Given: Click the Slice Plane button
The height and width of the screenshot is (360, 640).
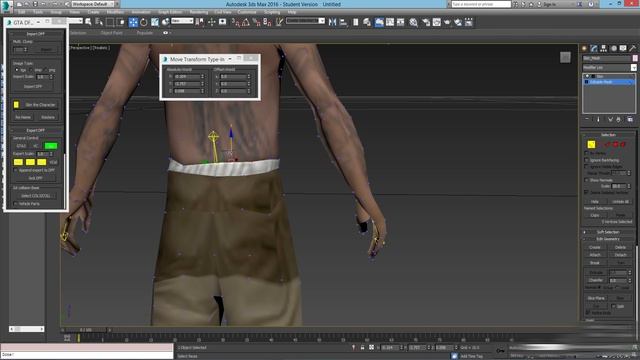Looking at the screenshot, I should click(596, 298).
